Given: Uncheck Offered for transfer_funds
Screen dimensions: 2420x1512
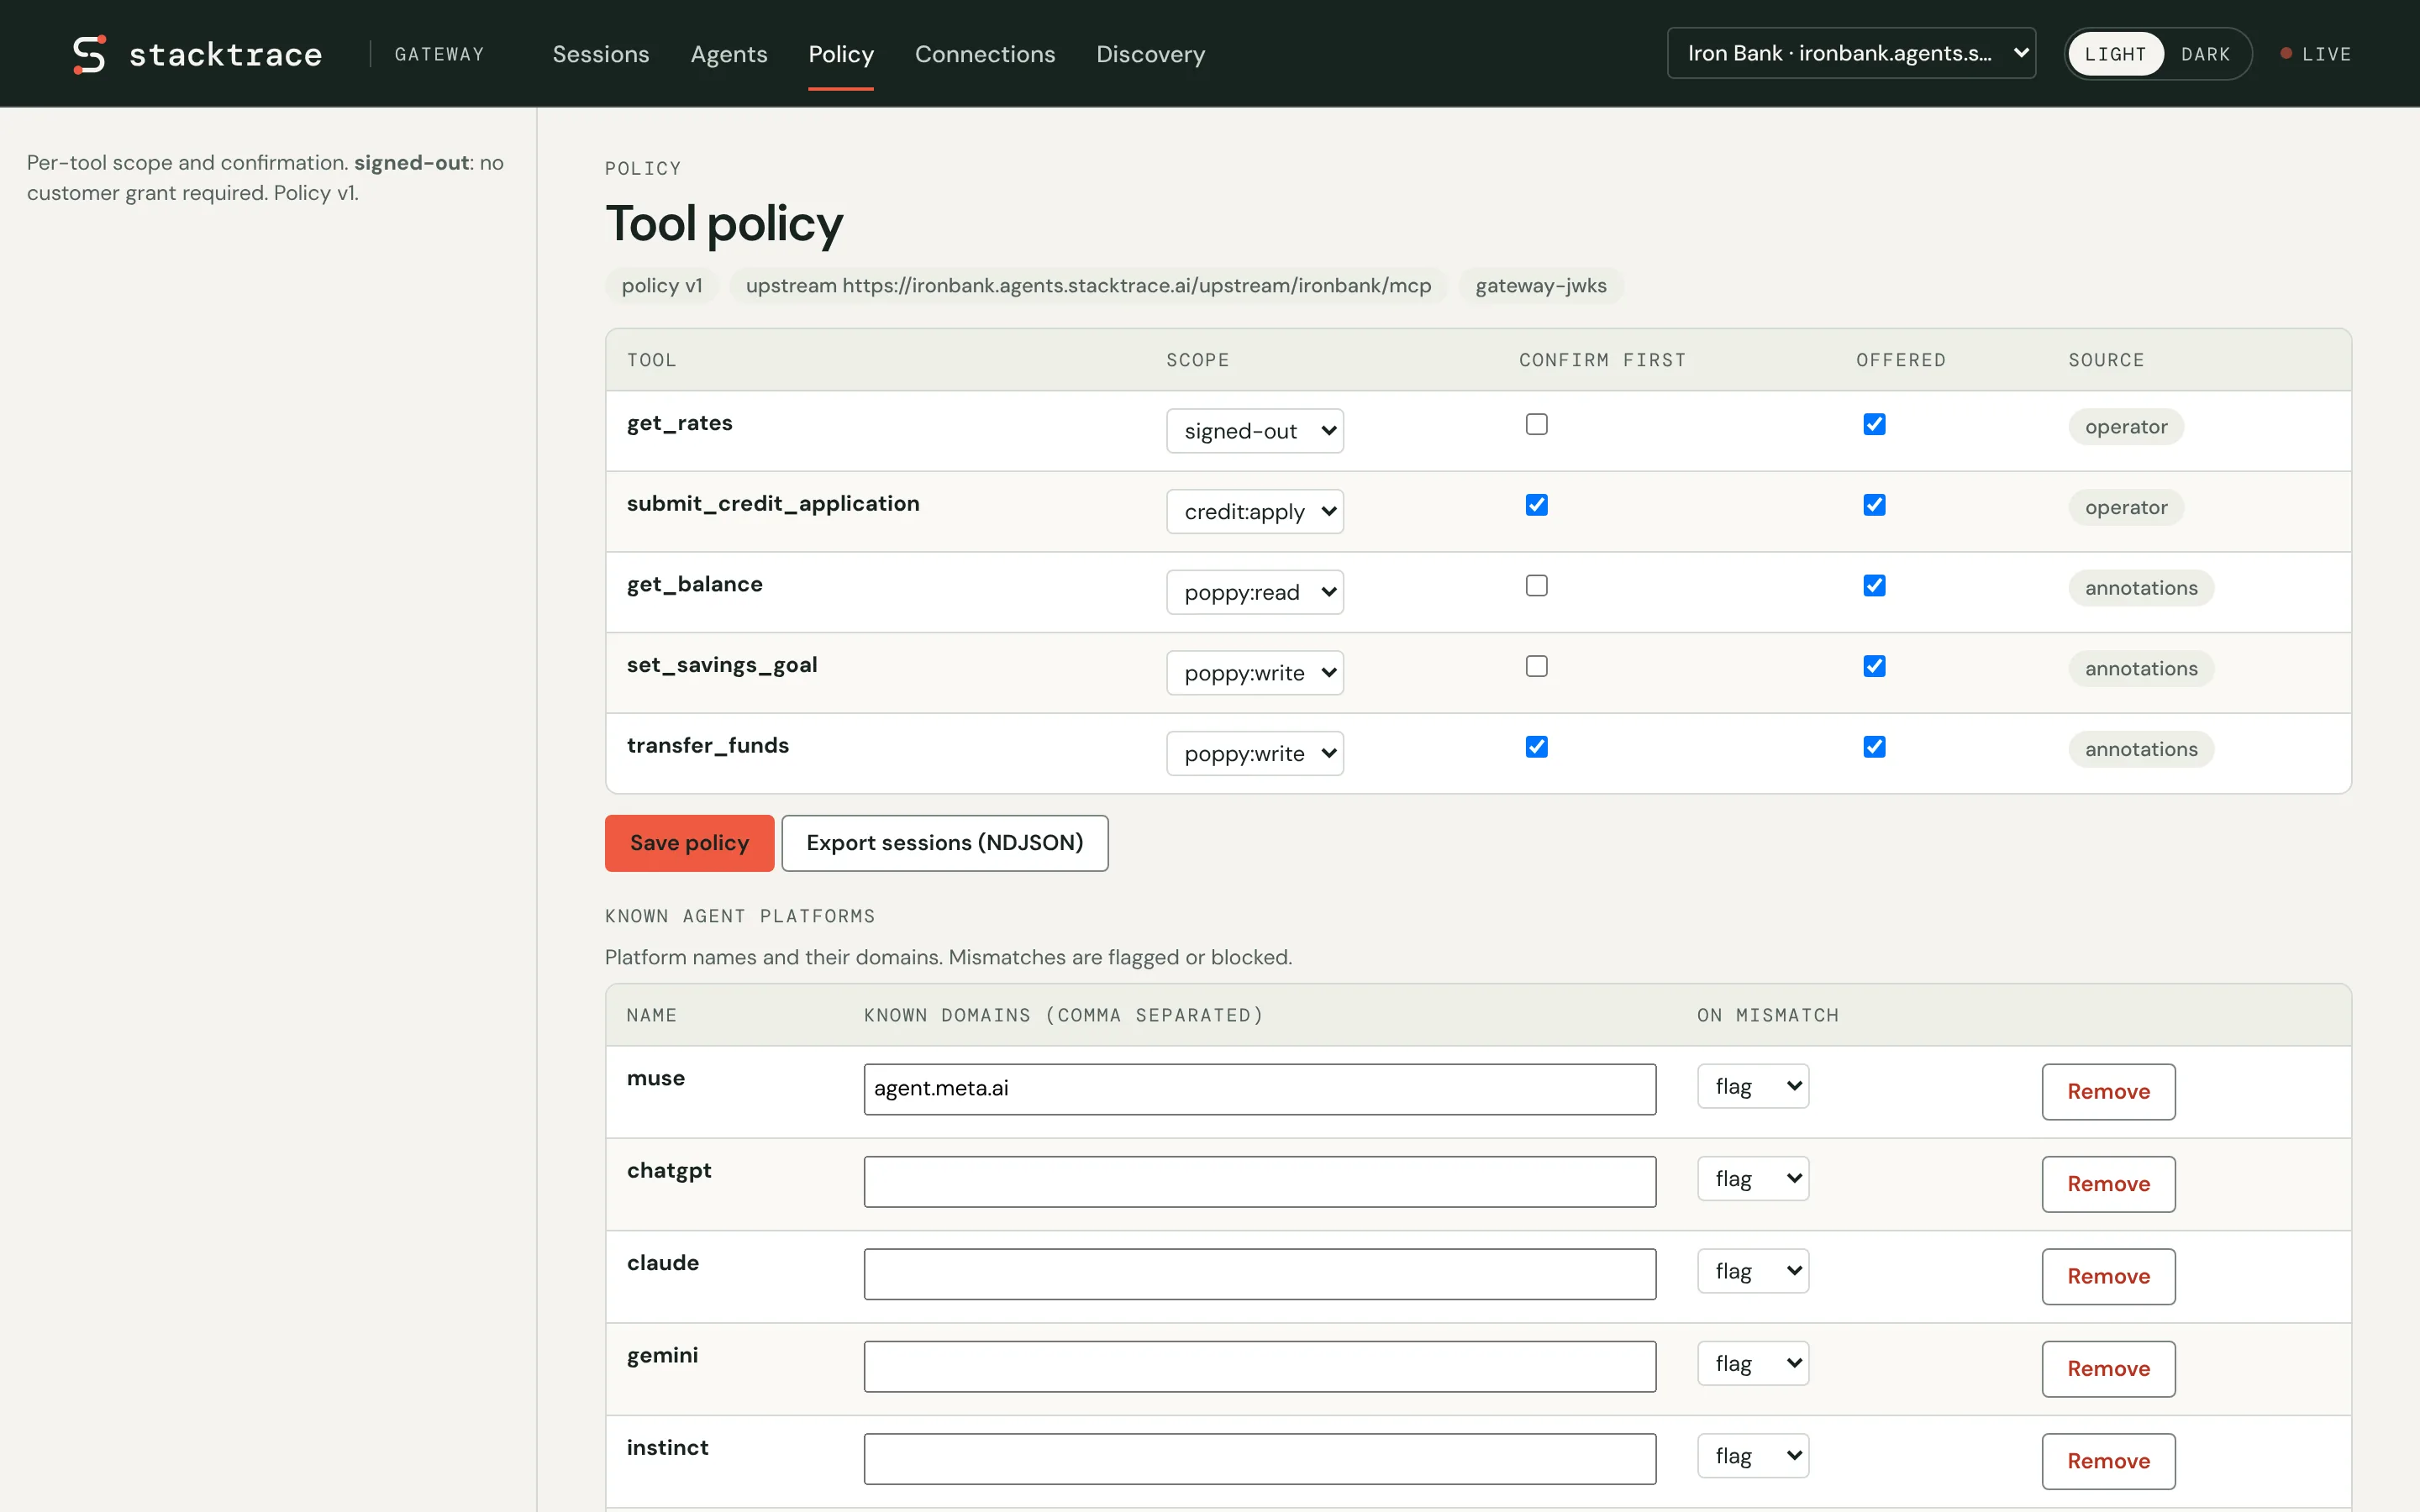Looking at the screenshot, I should coord(1874,747).
